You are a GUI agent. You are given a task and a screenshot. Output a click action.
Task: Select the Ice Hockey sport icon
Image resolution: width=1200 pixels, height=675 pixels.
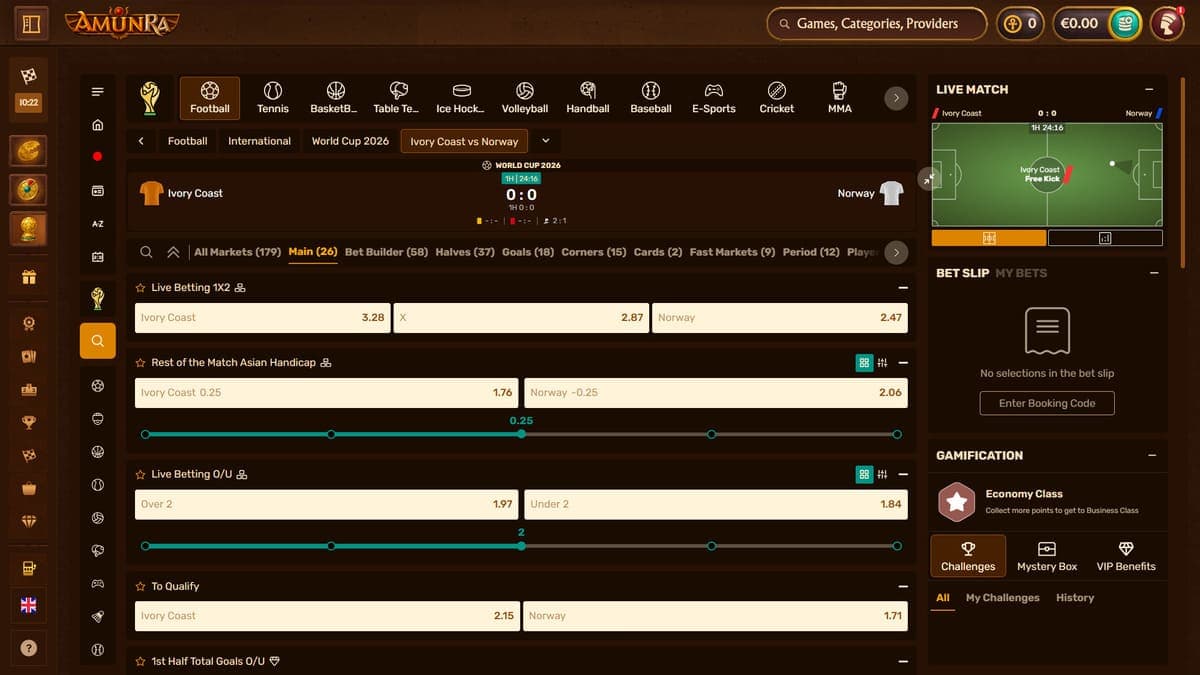(460, 98)
